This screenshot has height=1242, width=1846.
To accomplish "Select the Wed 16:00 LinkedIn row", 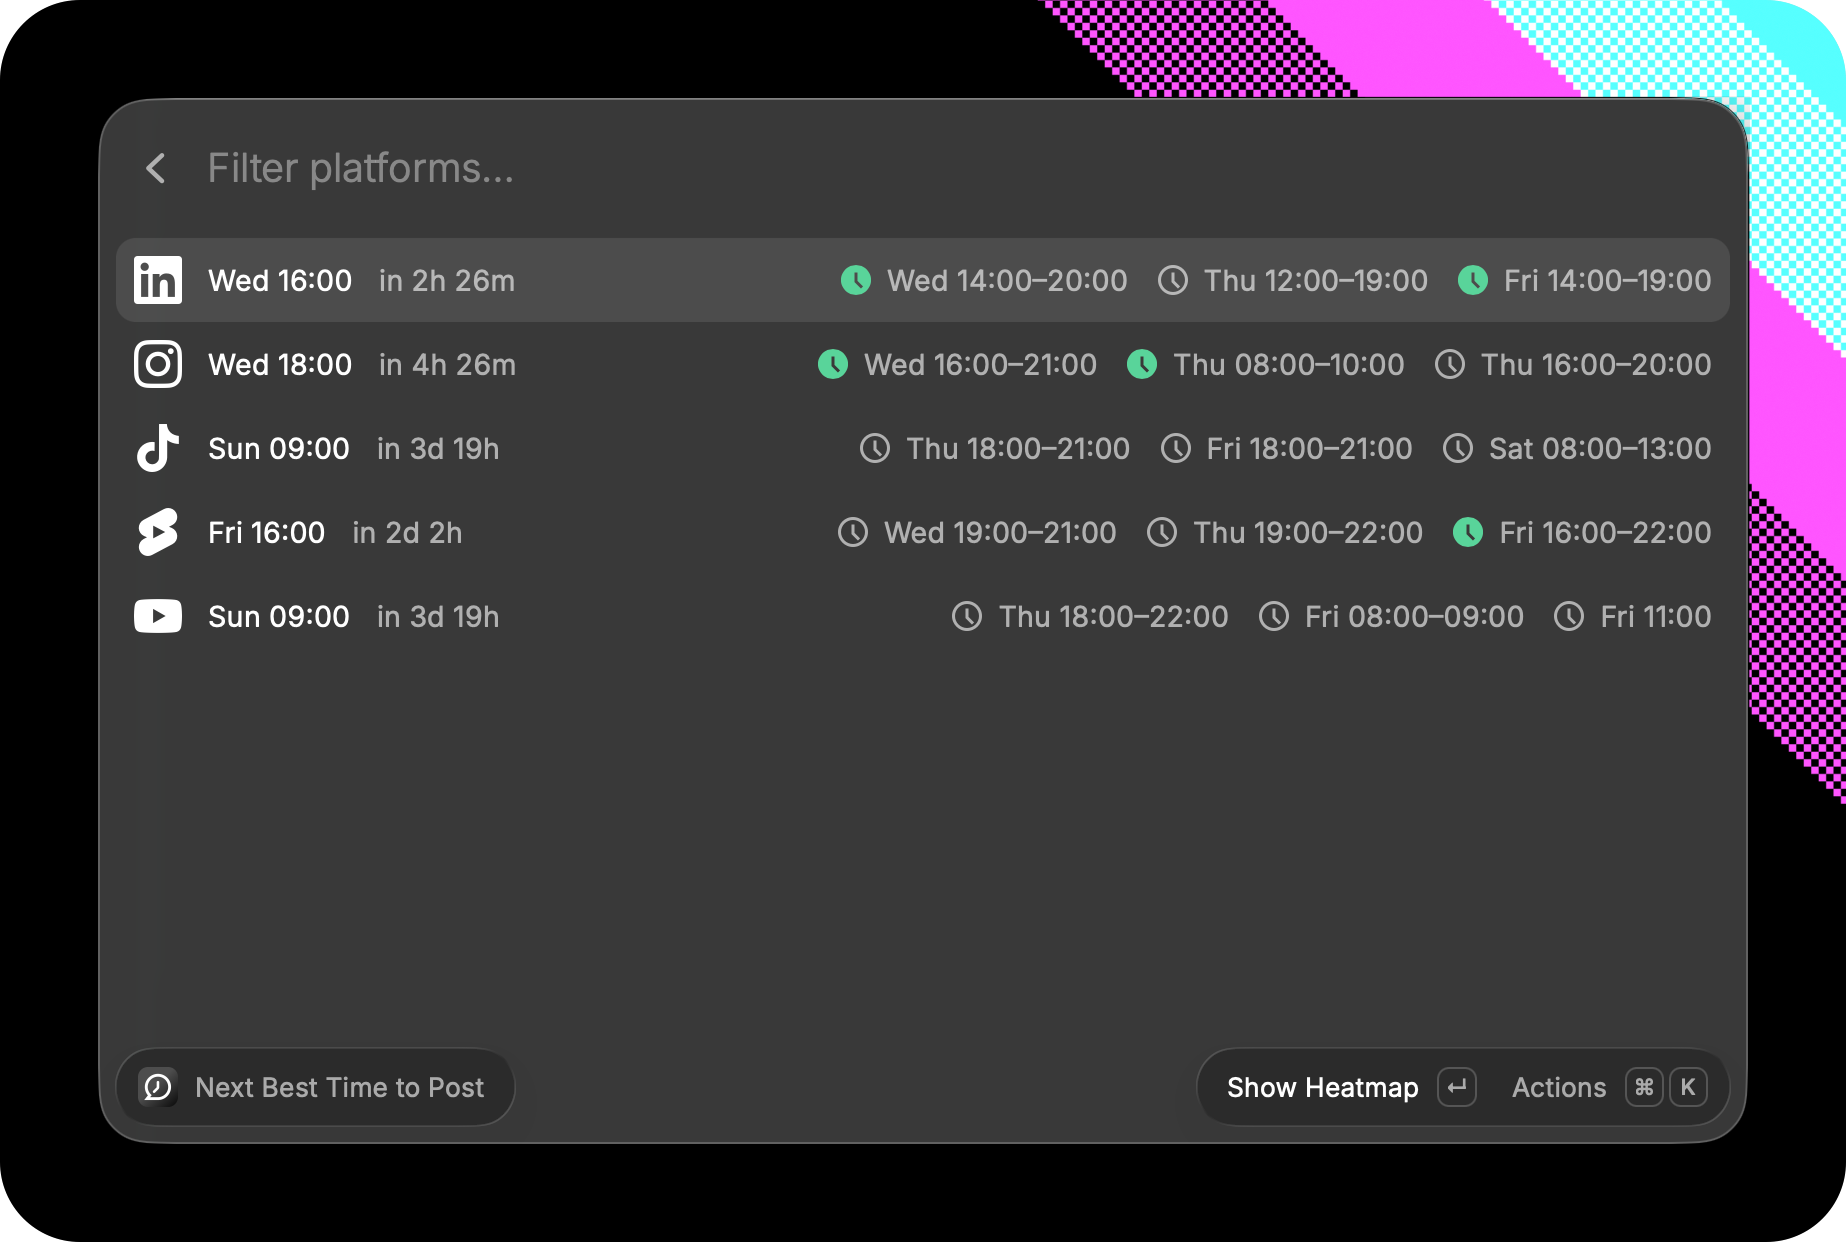I will click(x=923, y=280).
